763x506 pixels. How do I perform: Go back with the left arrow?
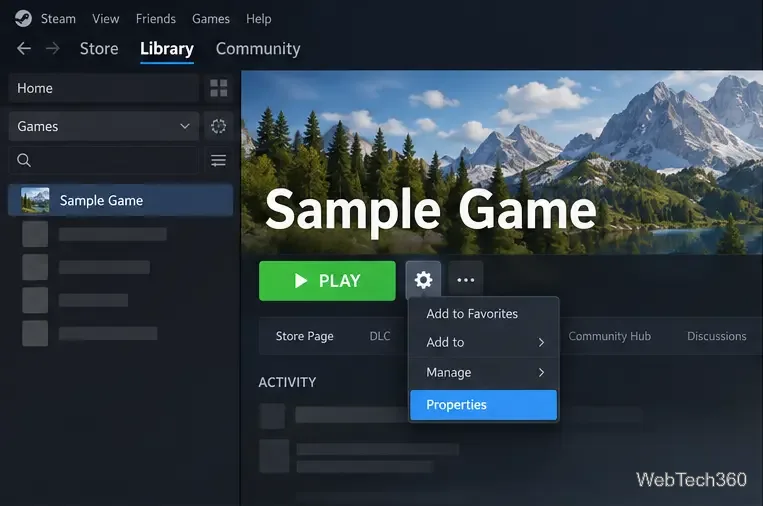(23, 49)
